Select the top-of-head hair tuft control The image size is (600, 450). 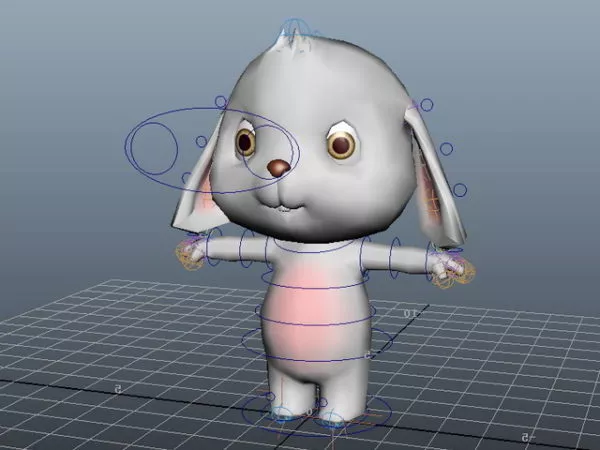tap(294, 31)
